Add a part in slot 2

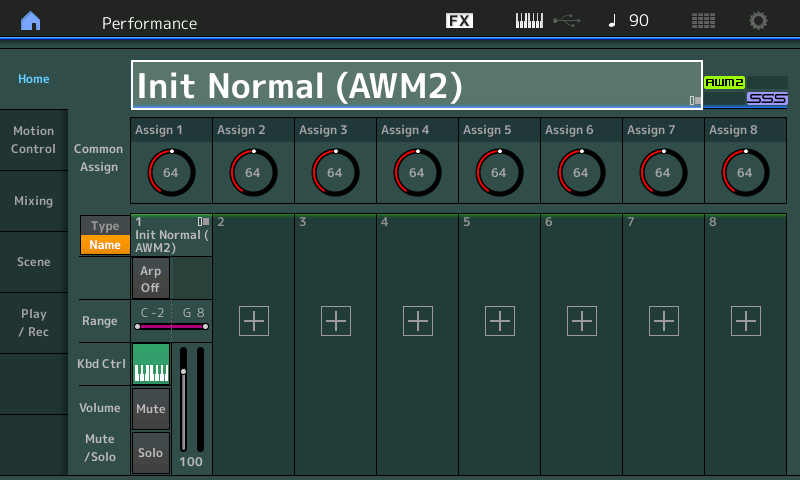click(254, 321)
